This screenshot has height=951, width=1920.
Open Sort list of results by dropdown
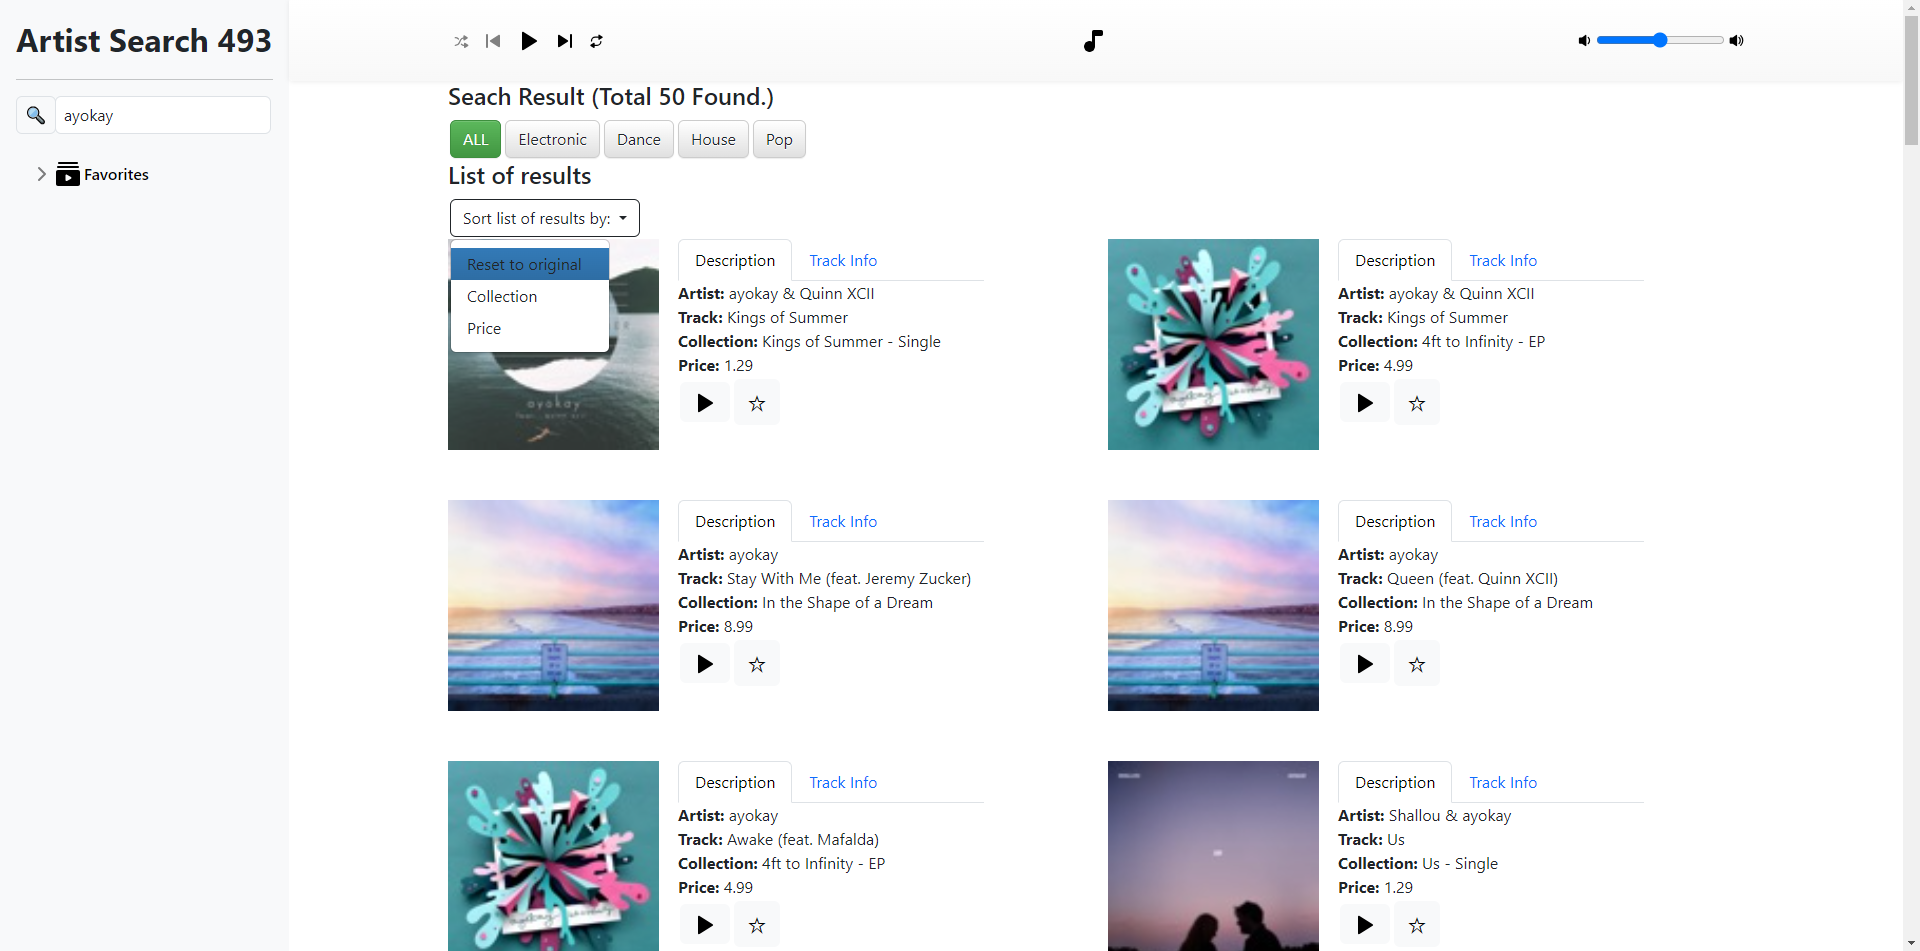[x=545, y=218]
